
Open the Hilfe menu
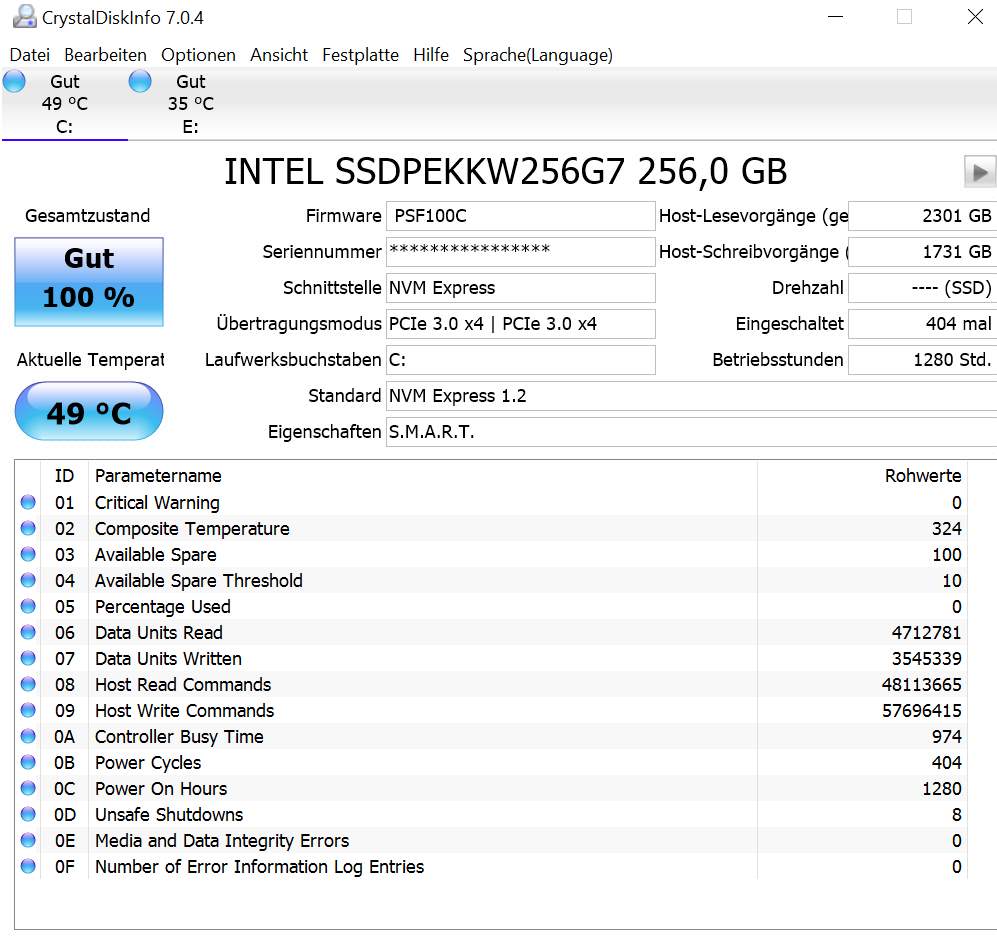(x=431, y=55)
